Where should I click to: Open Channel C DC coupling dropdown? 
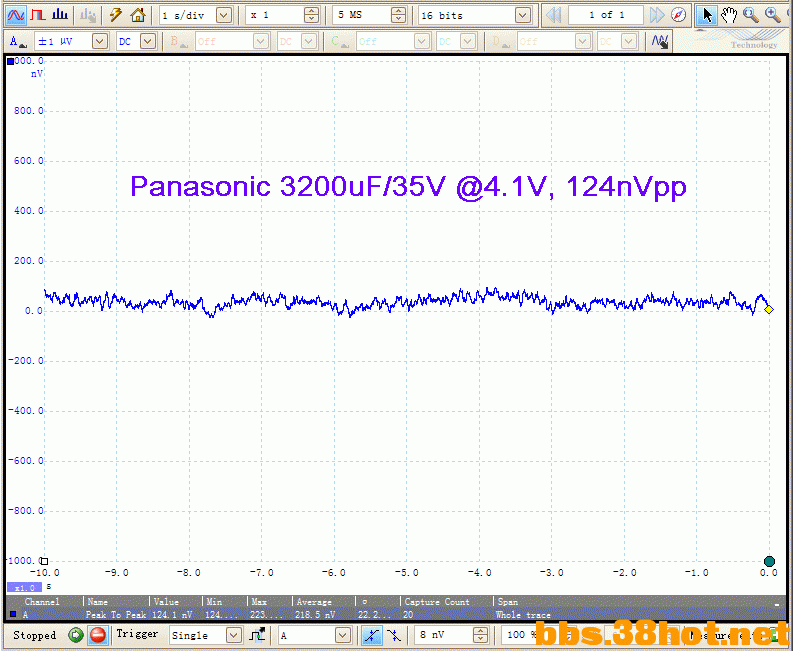(468, 41)
